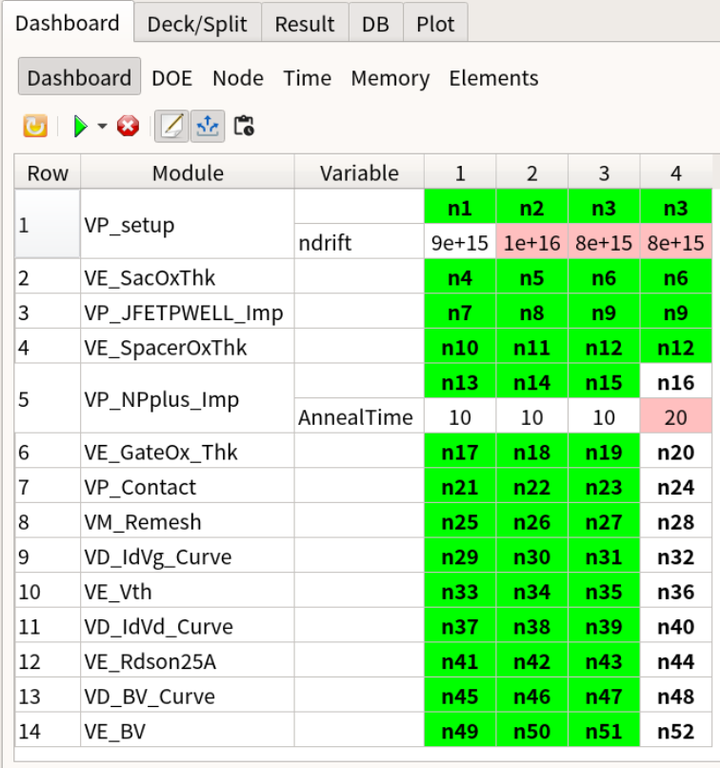Select the VM_Remesh module
Image resolution: width=720 pixels, height=768 pixels.
[188, 522]
